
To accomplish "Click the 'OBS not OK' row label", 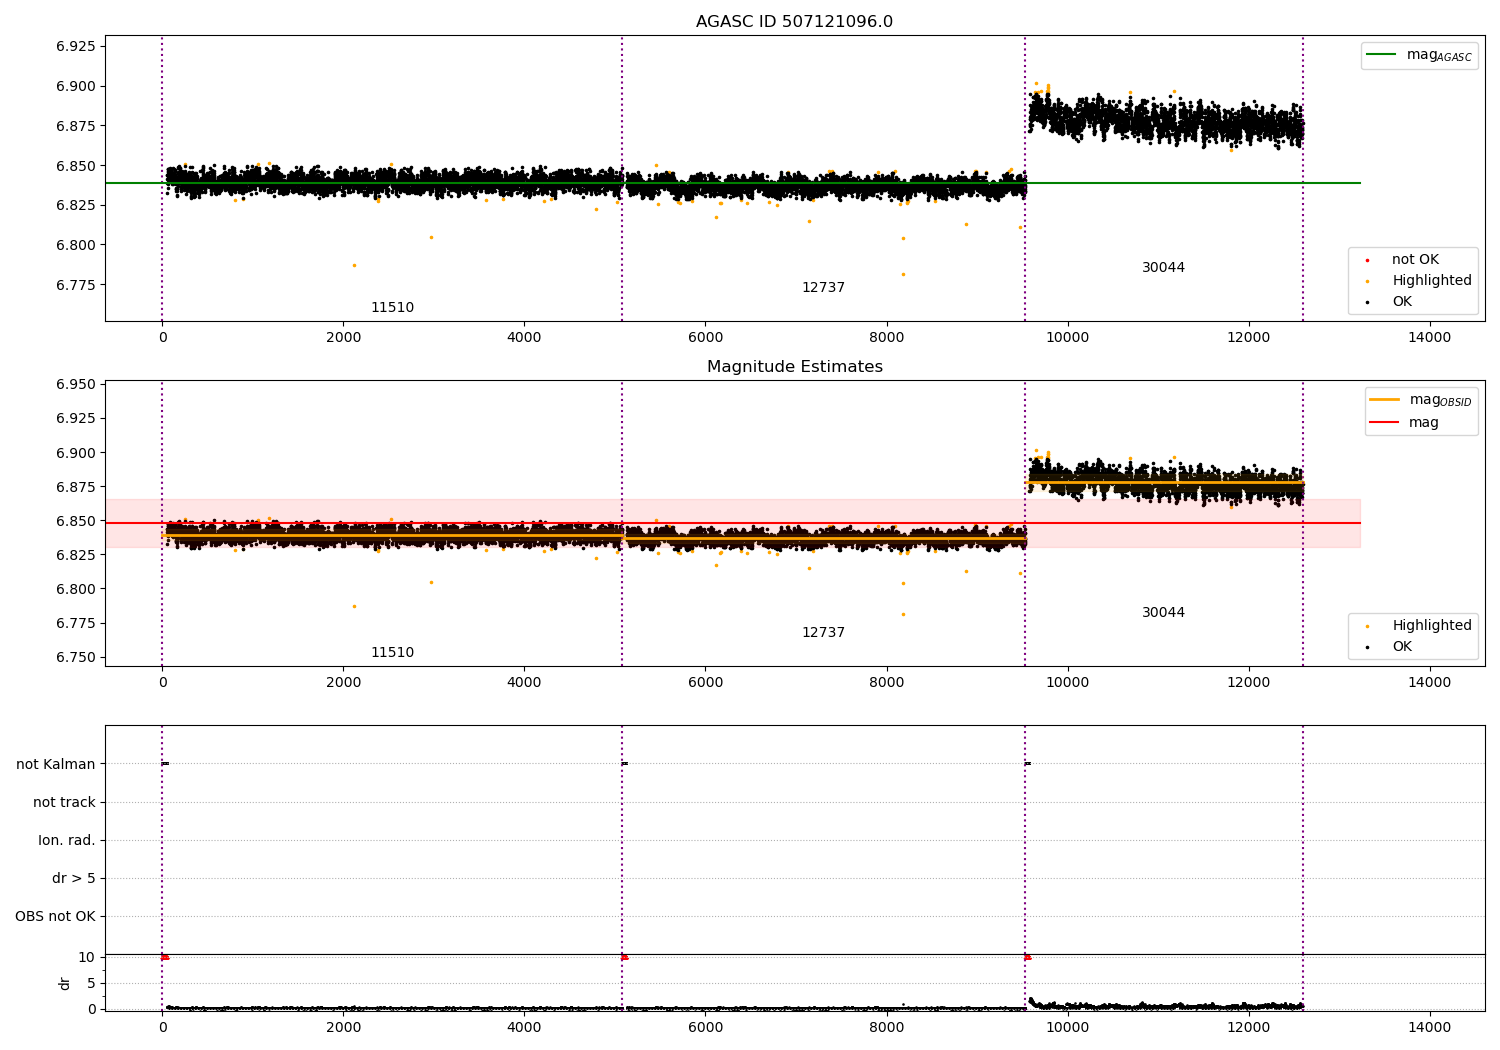I will (x=55, y=916).
